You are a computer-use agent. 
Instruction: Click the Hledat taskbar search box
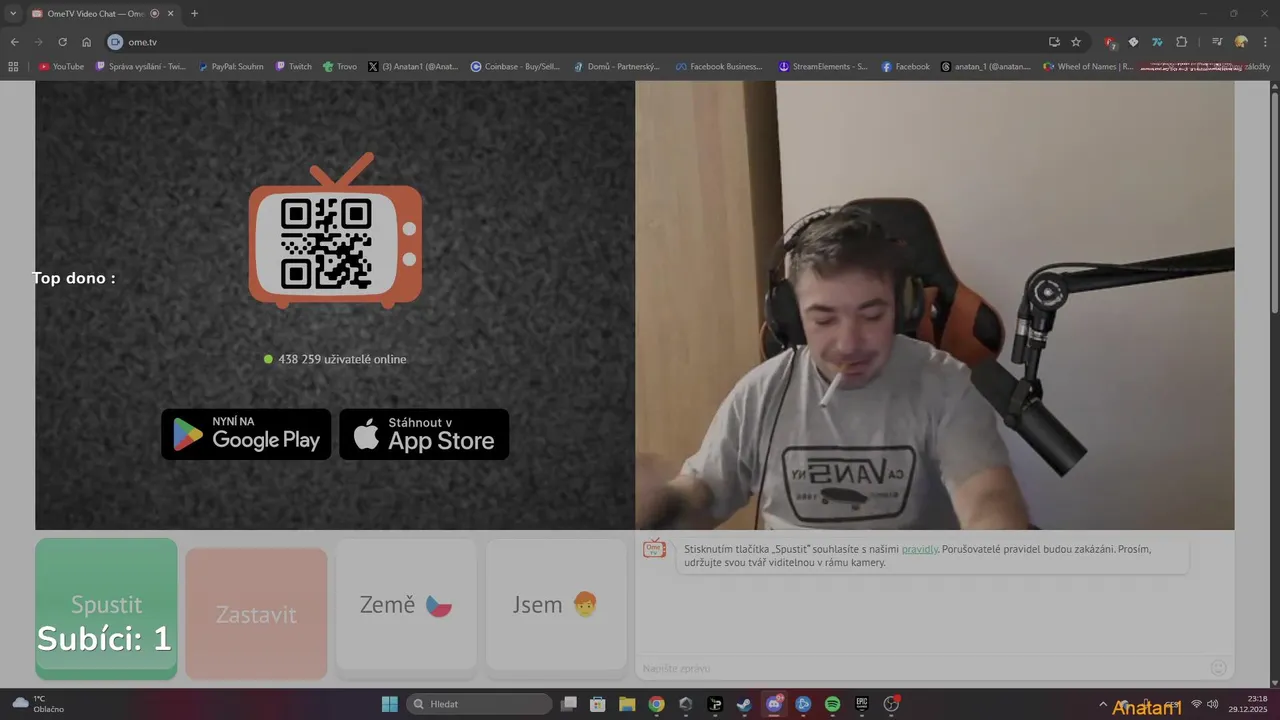(x=479, y=704)
